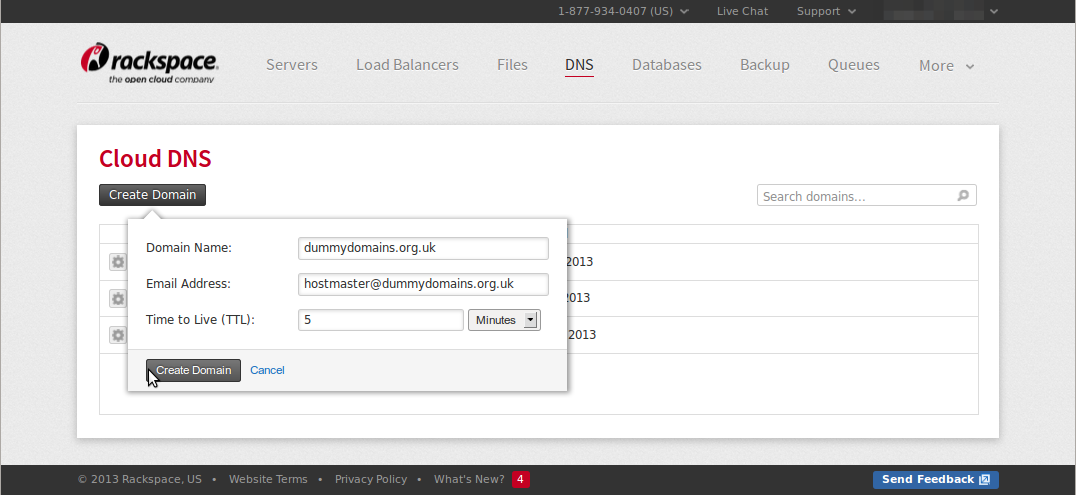Viewport: 1076px width, 495px height.
Task: Open the Servers tab
Action: (292, 65)
